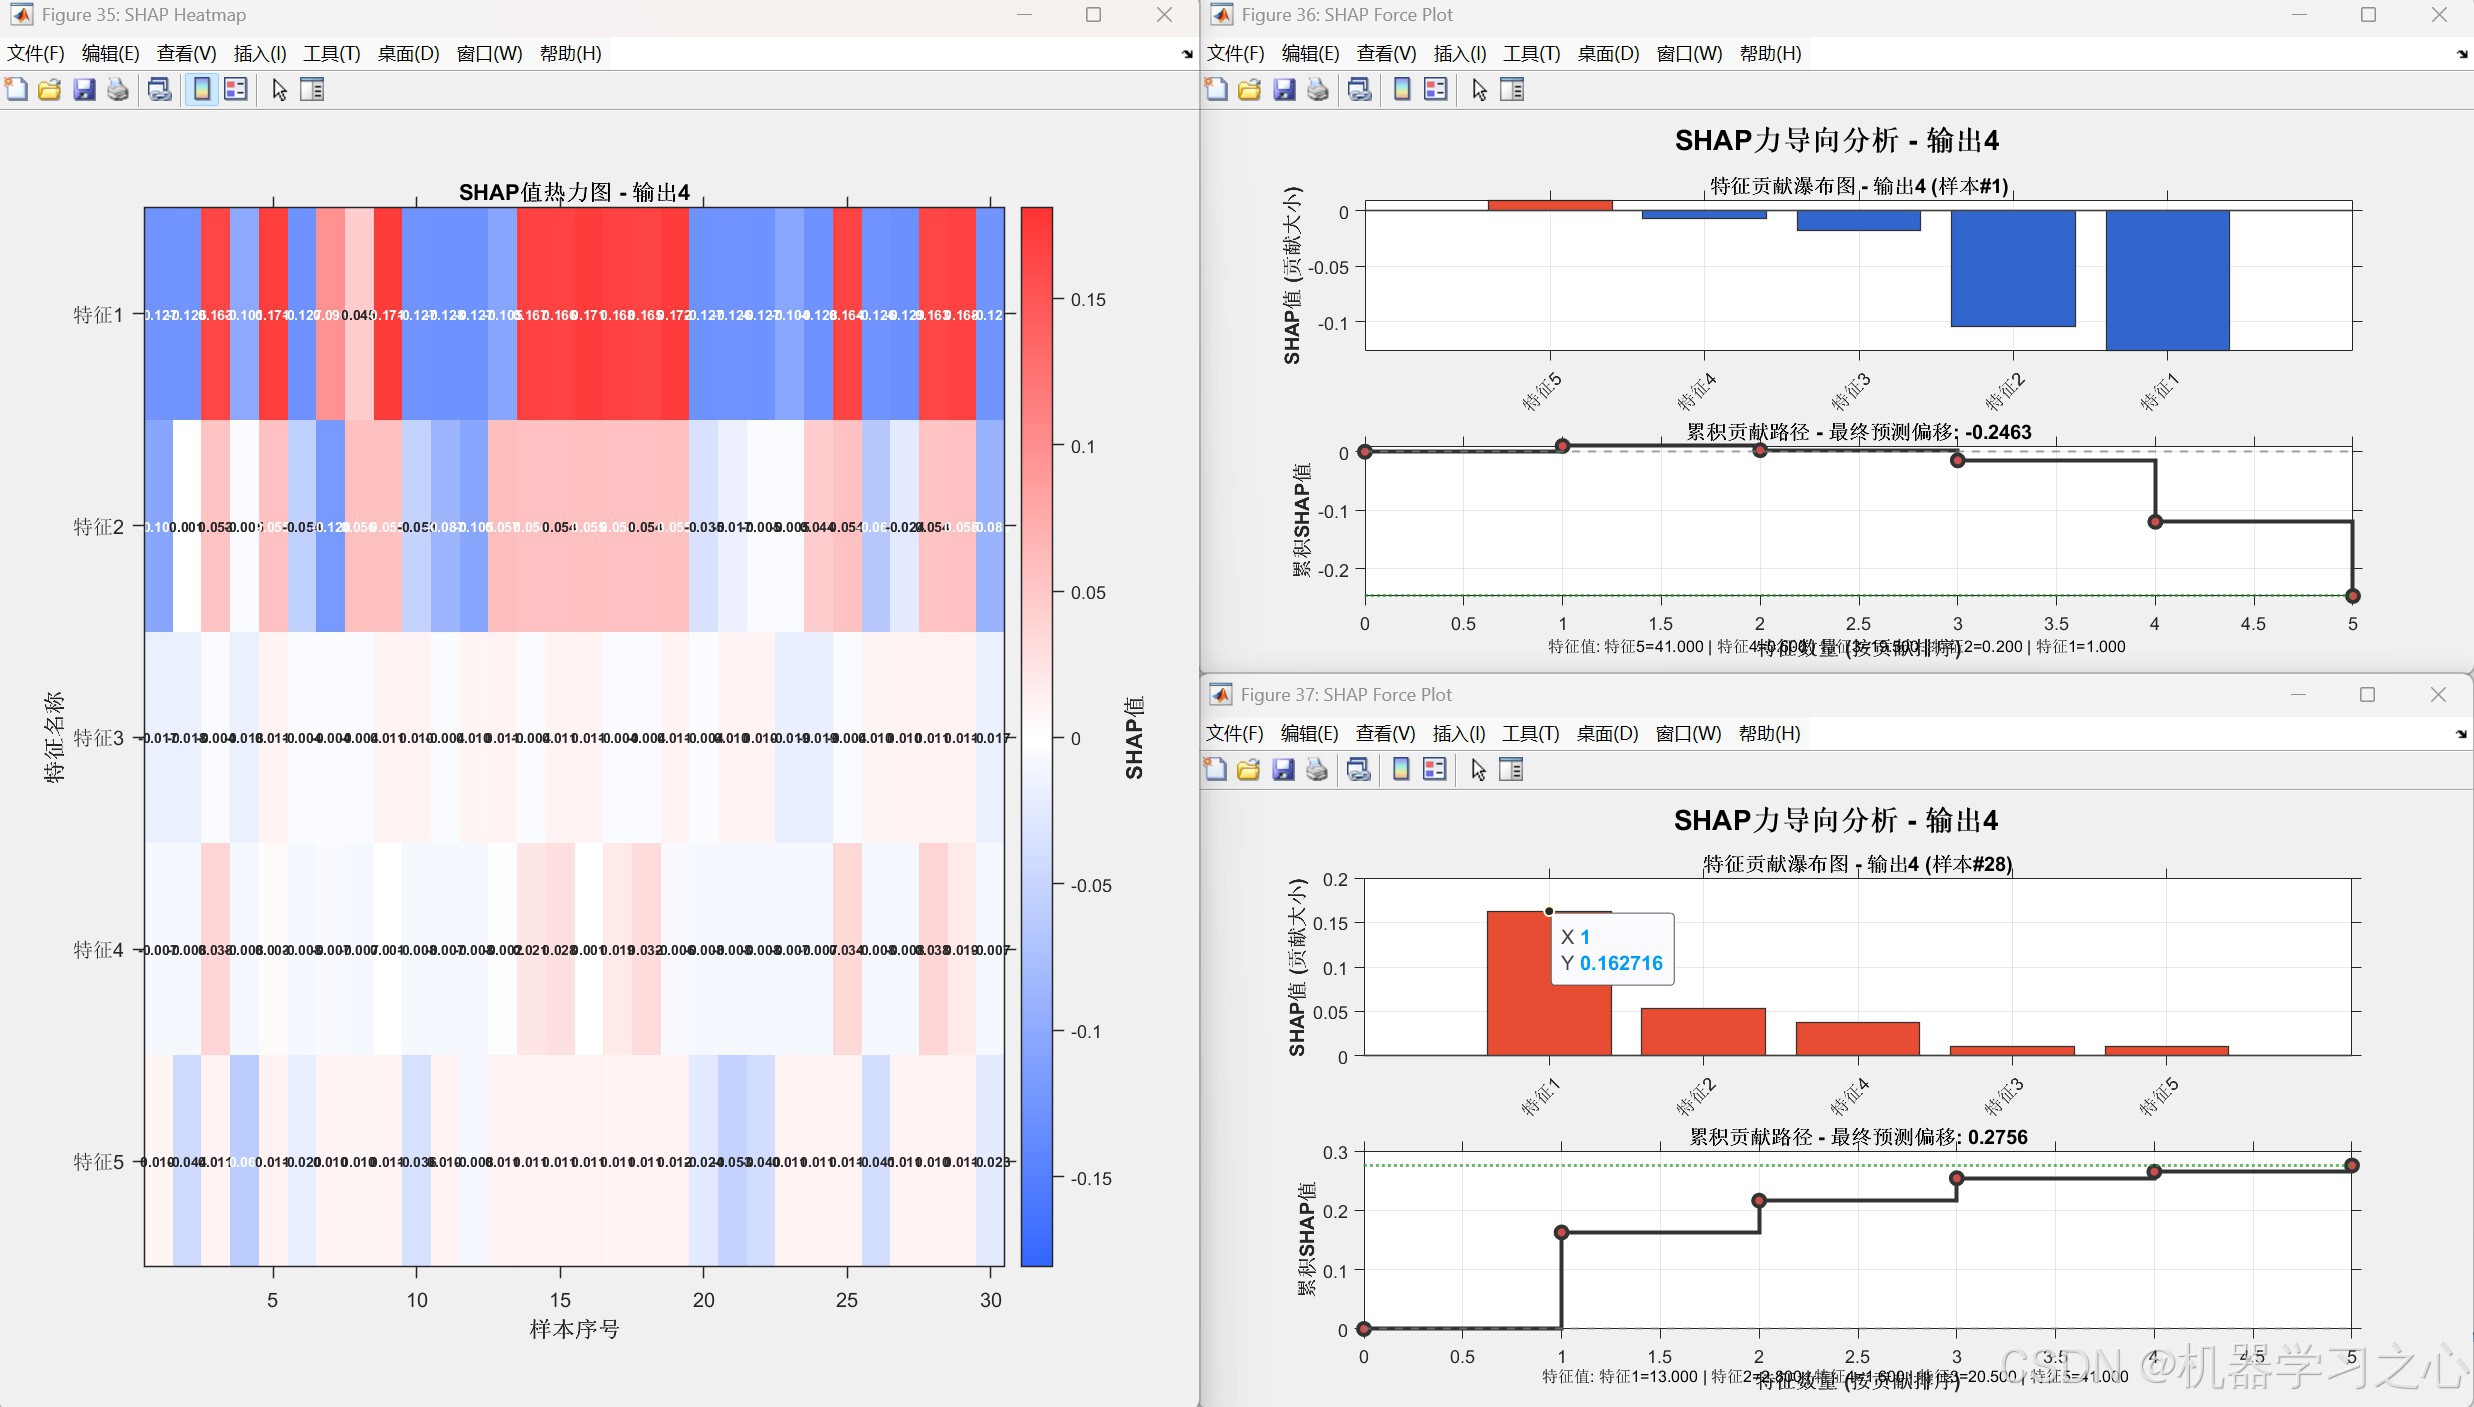Click Print icon in Figure 36 toolbar
The image size is (2474, 1407).
[x=1318, y=90]
